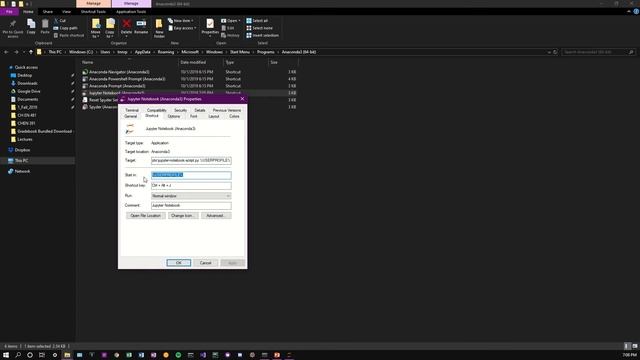The image size is (640, 360).
Task: Open Dropbox in navigation pane
Action: (22, 150)
